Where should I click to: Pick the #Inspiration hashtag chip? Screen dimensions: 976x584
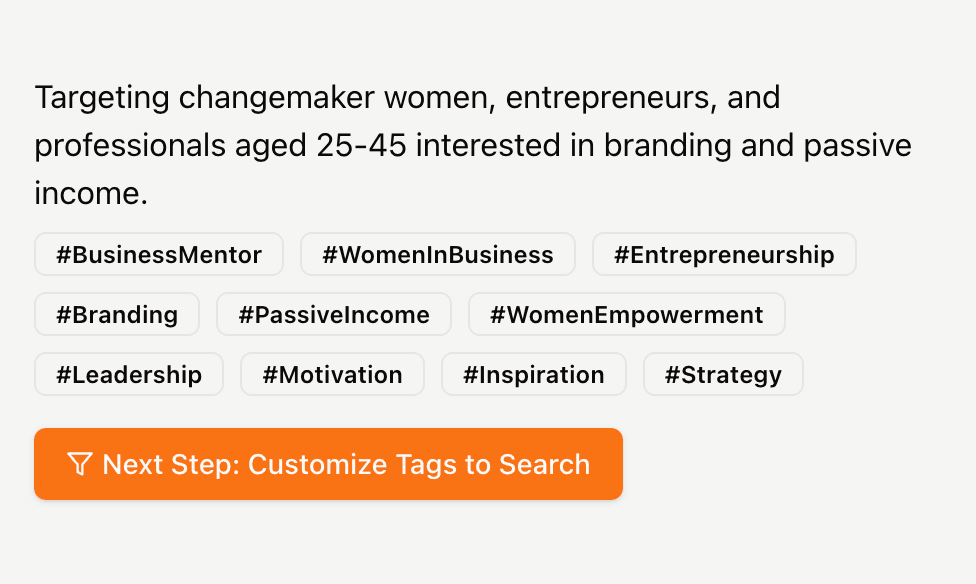pos(533,374)
